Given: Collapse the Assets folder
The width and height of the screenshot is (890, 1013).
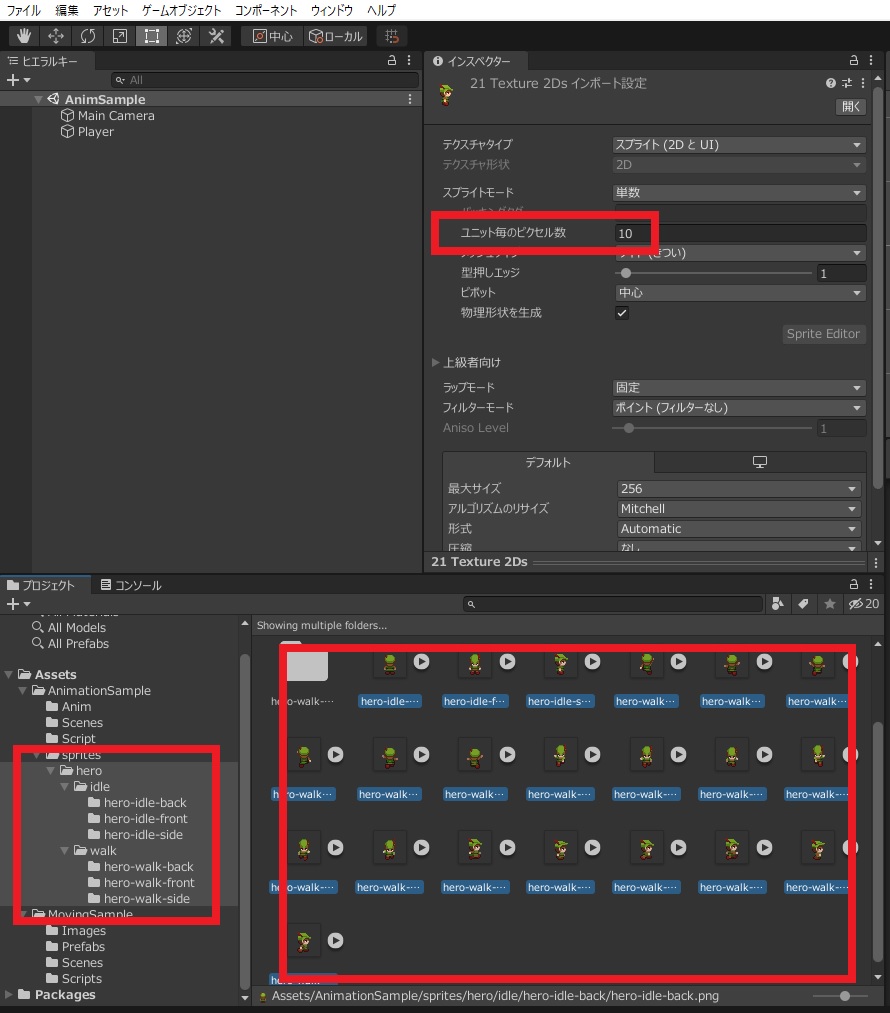Looking at the screenshot, I should 8,674.
